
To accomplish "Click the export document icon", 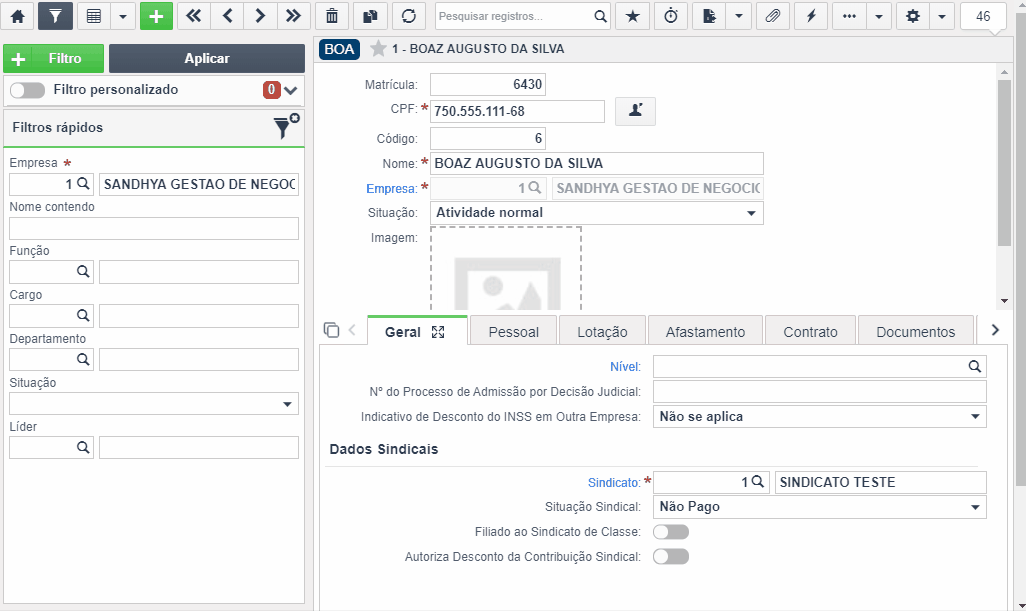I will [709, 16].
